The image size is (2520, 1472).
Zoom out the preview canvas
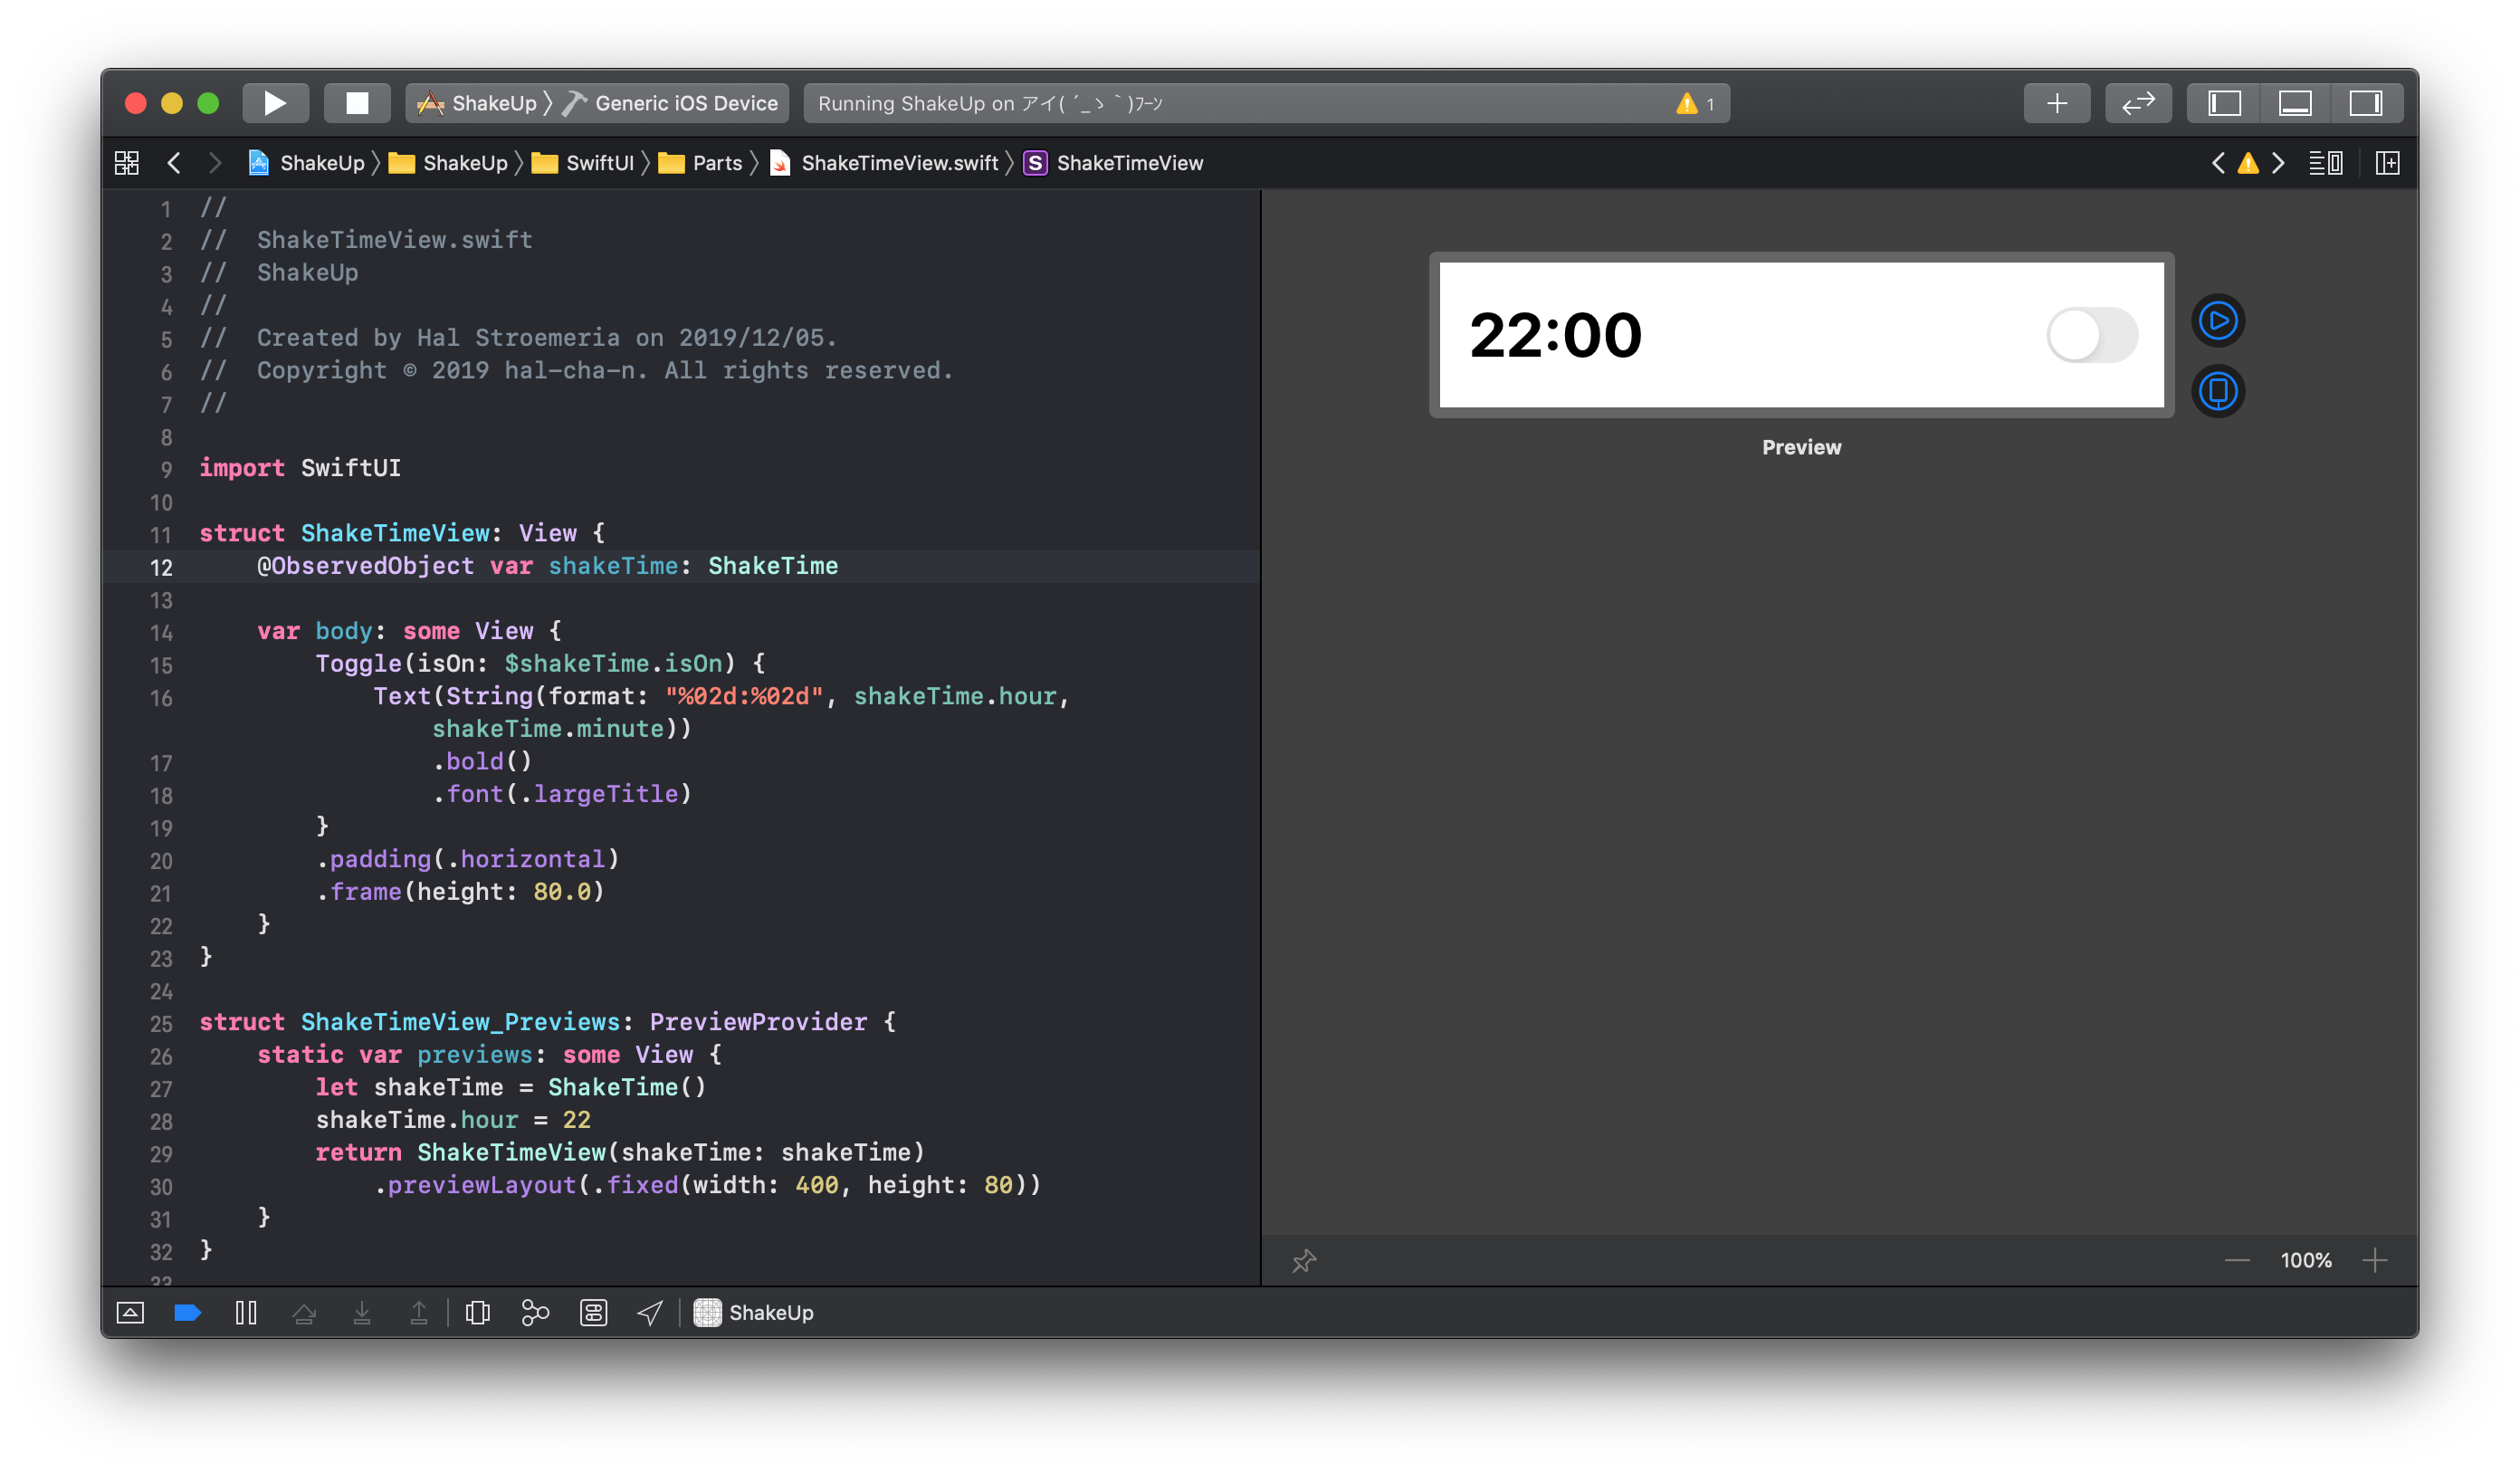[x=2237, y=1260]
